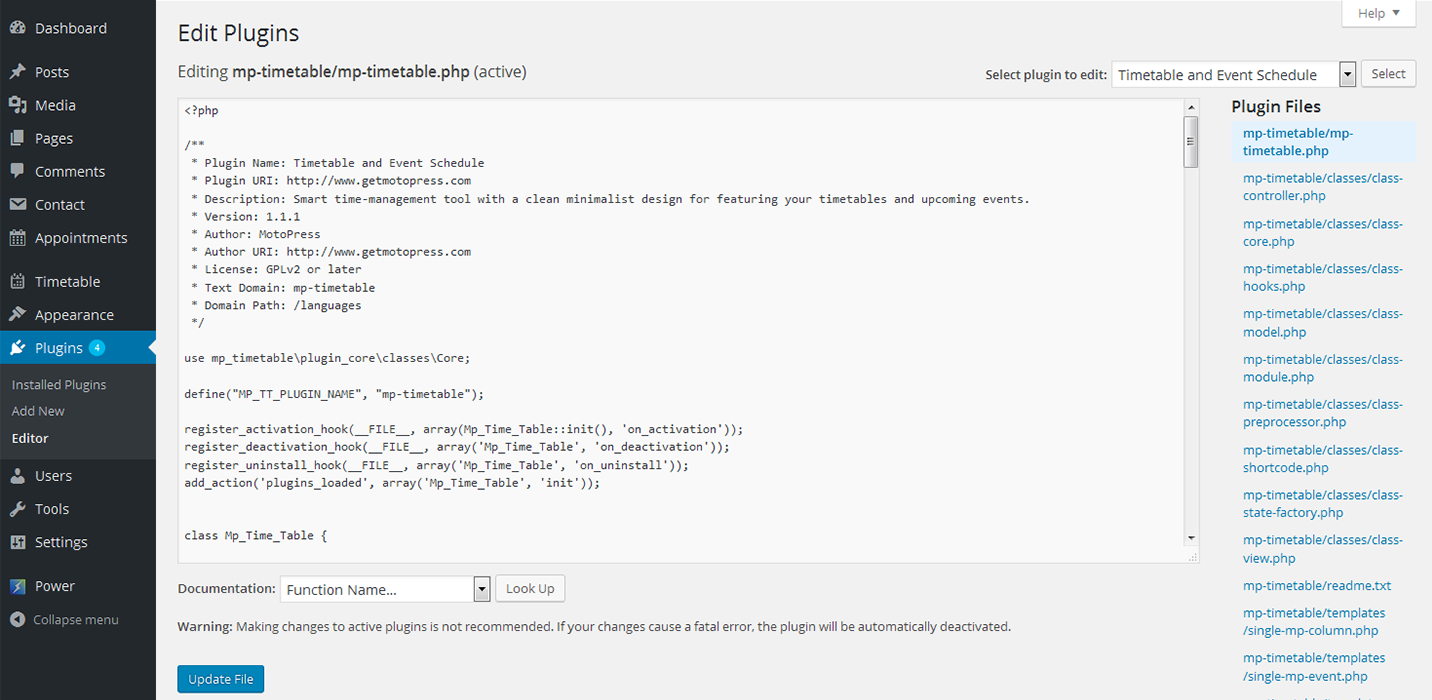Viewport: 1432px width, 700px height.
Task: Open Media via its sidebar icon
Action: [x=17, y=105]
